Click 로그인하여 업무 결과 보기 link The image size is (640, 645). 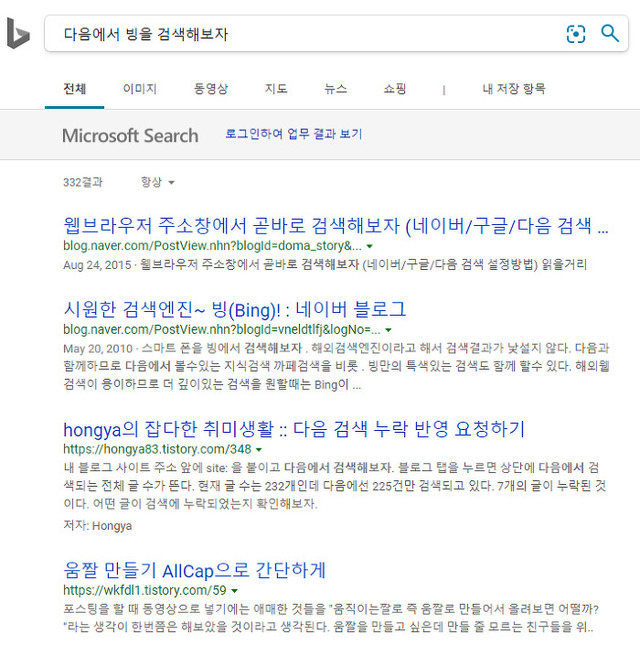point(293,134)
